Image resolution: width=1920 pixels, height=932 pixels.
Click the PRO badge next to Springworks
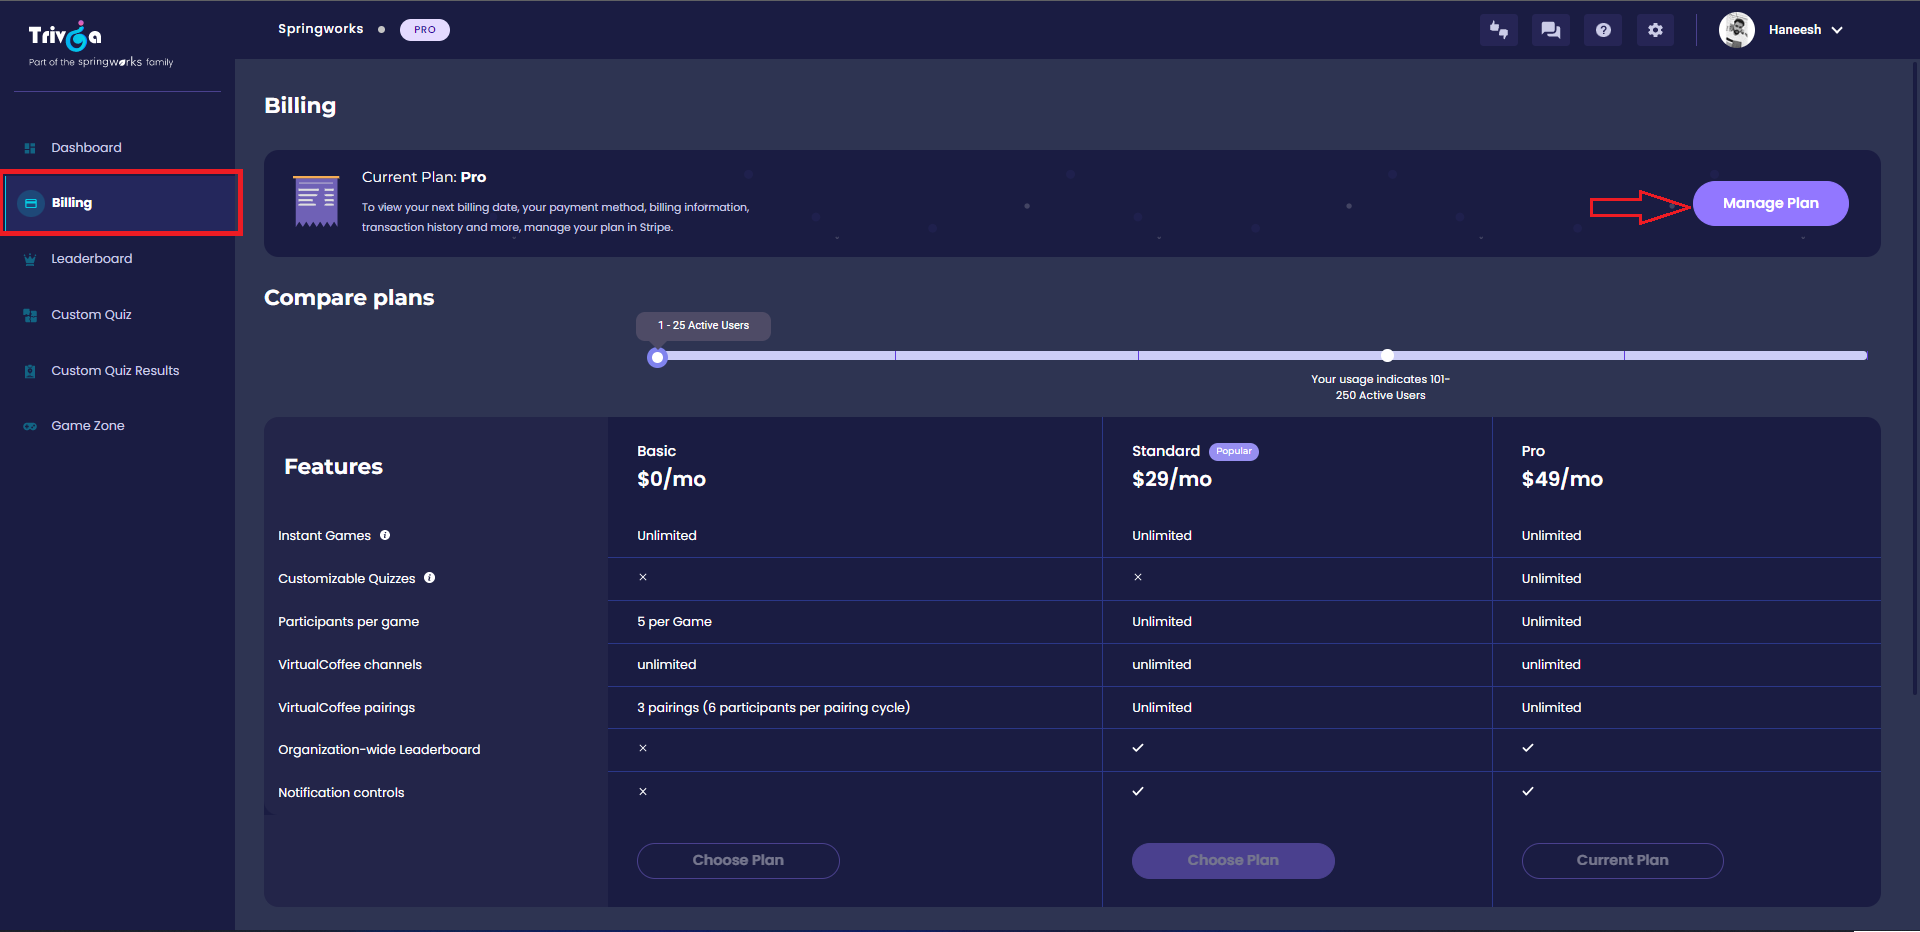[x=425, y=30]
